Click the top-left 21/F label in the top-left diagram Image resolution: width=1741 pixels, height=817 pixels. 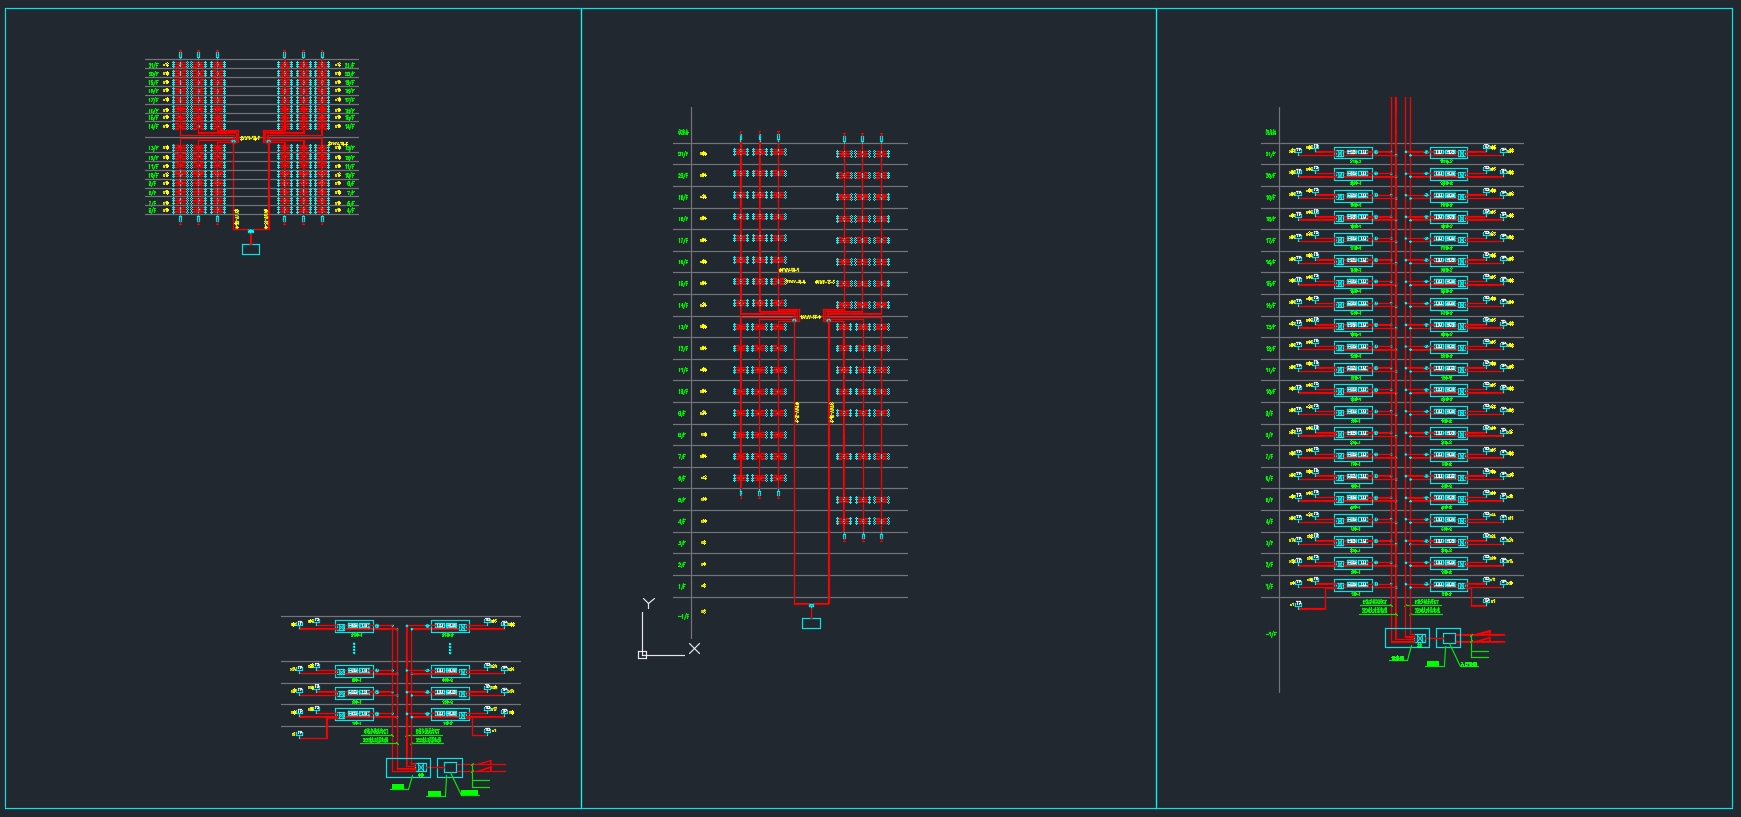click(153, 66)
